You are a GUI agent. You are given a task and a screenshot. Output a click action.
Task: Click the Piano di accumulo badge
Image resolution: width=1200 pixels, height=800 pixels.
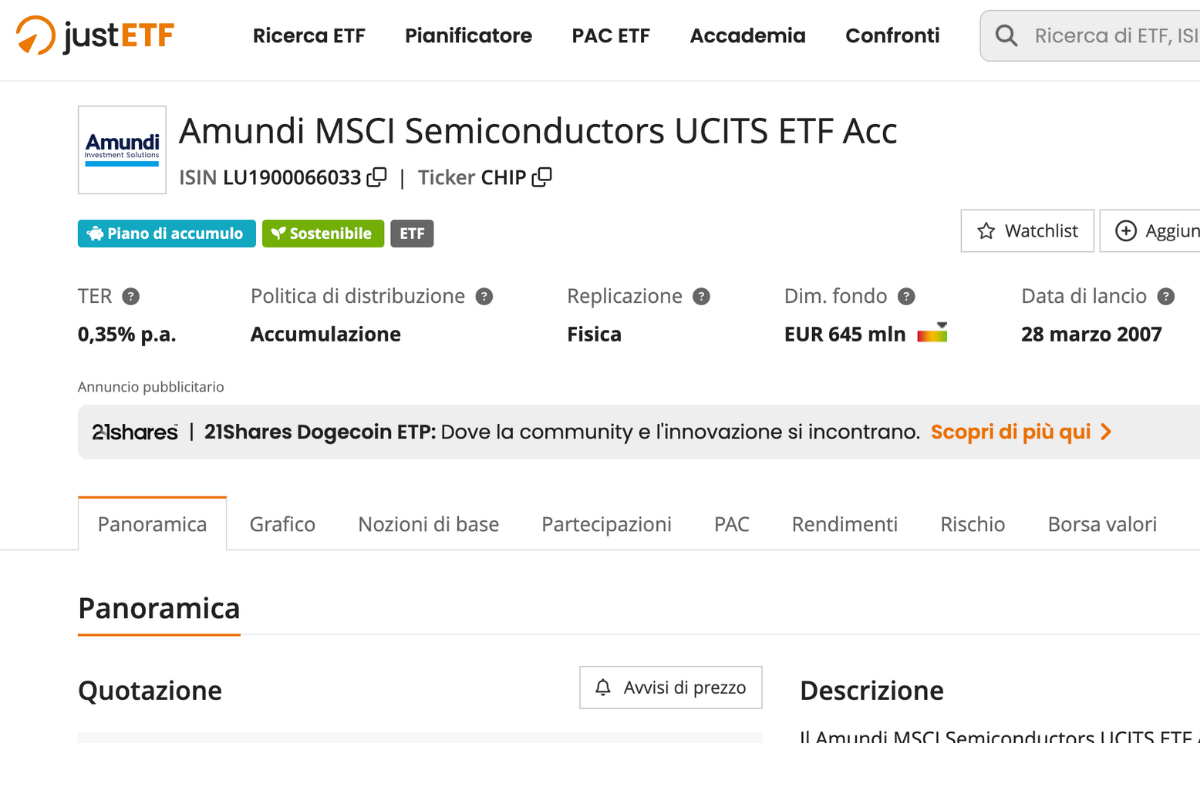tap(166, 233)
